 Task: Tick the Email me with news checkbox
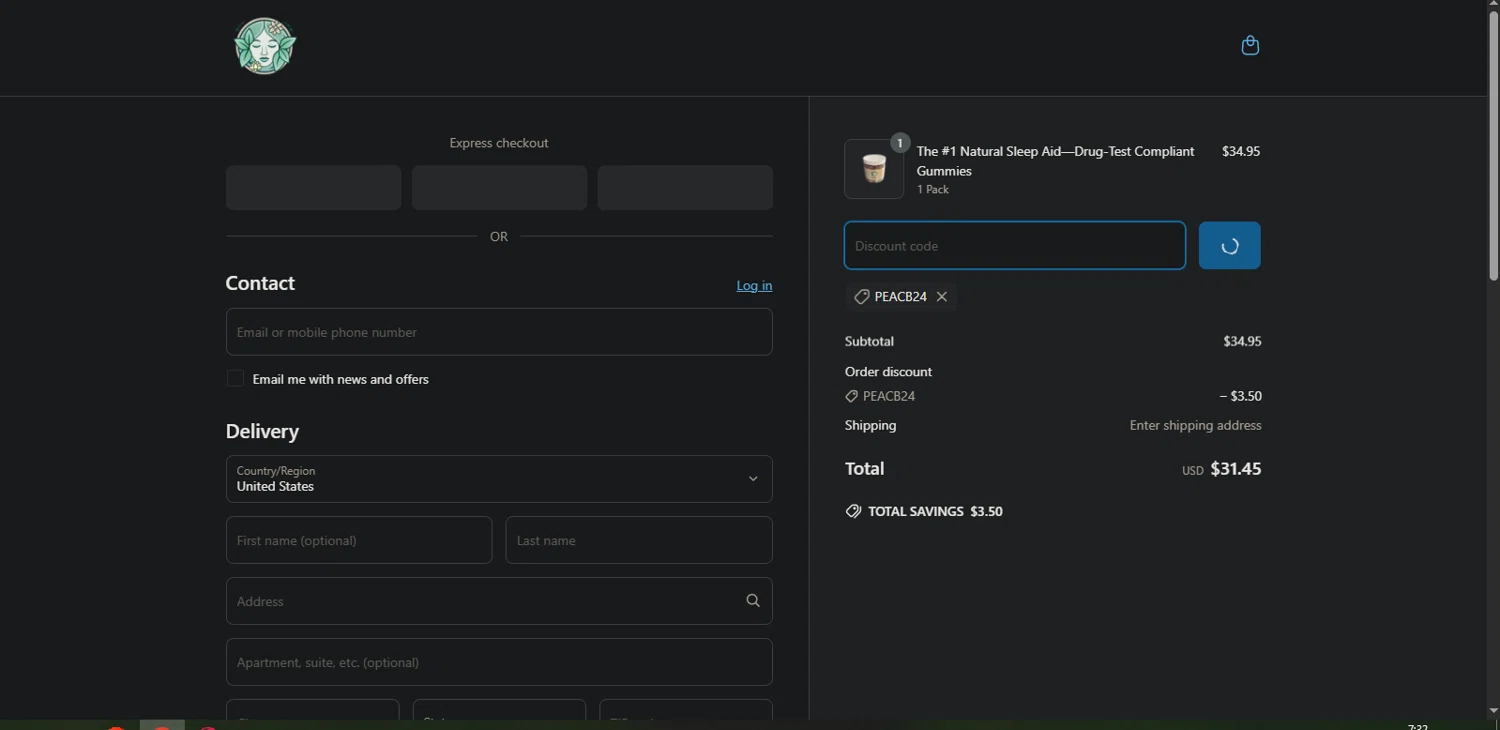click(x=235, y=378)
